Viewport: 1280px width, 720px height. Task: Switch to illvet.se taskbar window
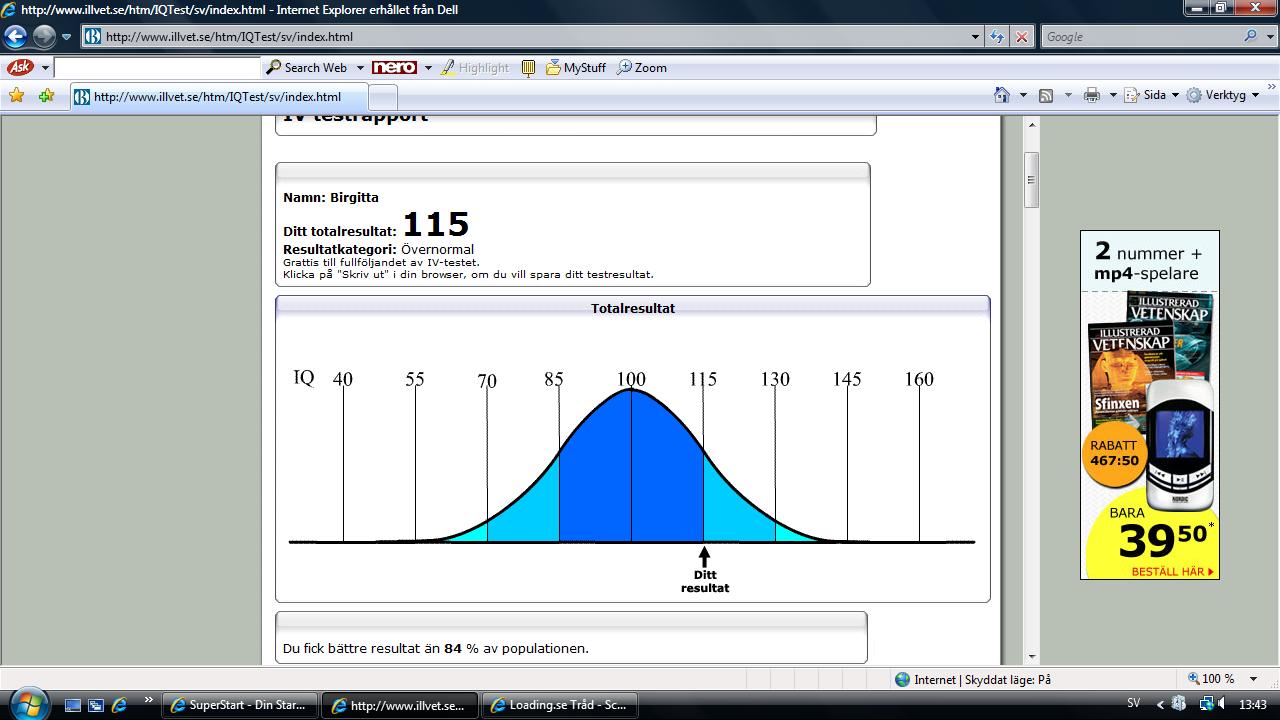point(400,705)
